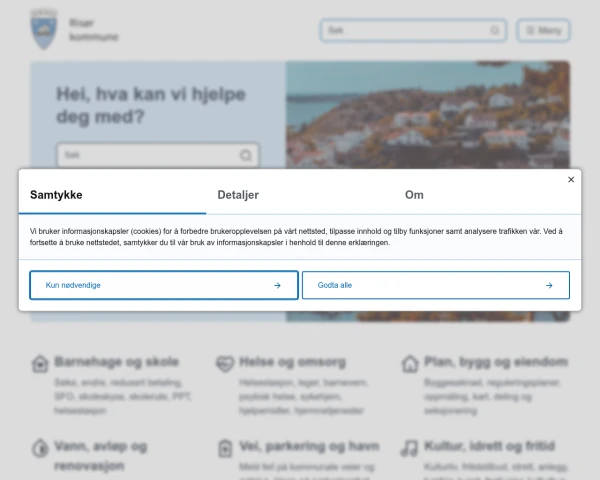The width and height of the screenshot is (600, 480).
Task: Click the arrow icon in Godta alle
Action: (549, 286)
